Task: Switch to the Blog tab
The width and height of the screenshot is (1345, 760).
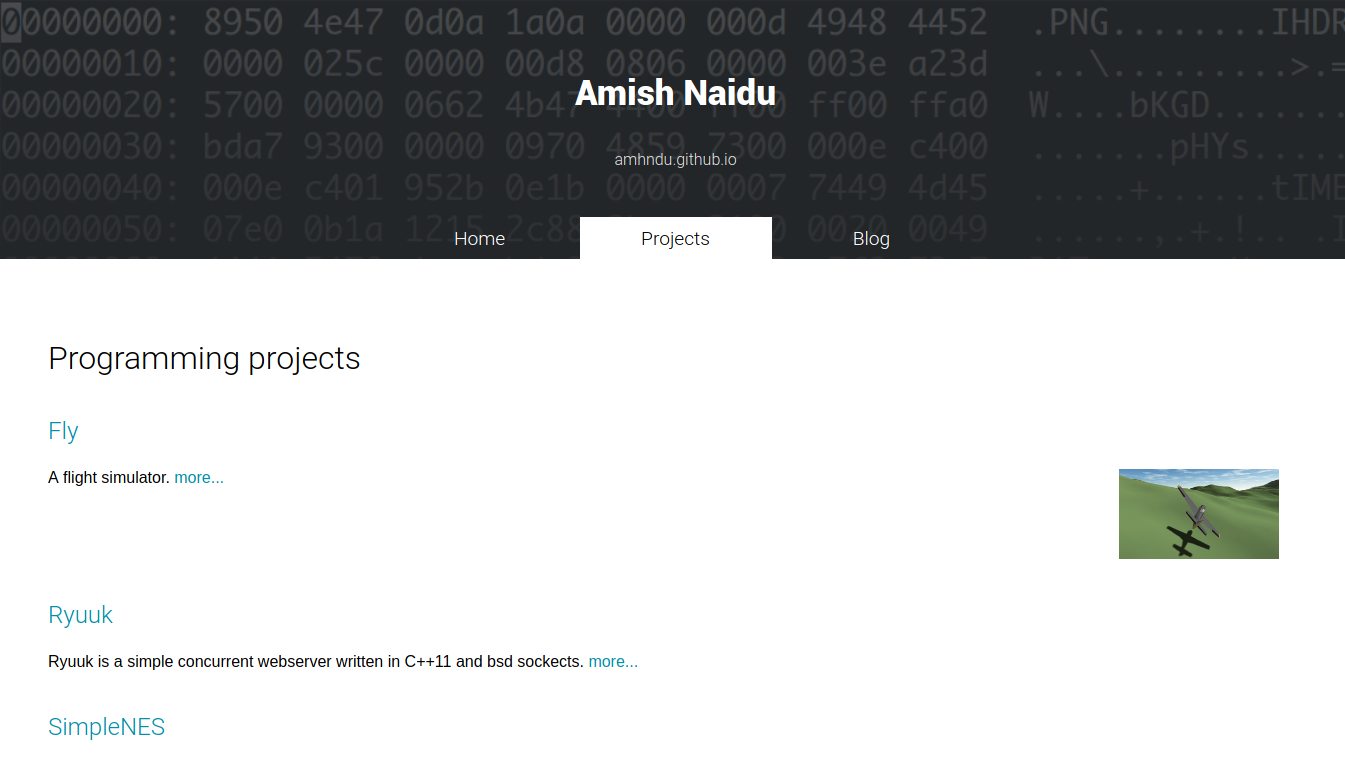Action: [871, 239]
